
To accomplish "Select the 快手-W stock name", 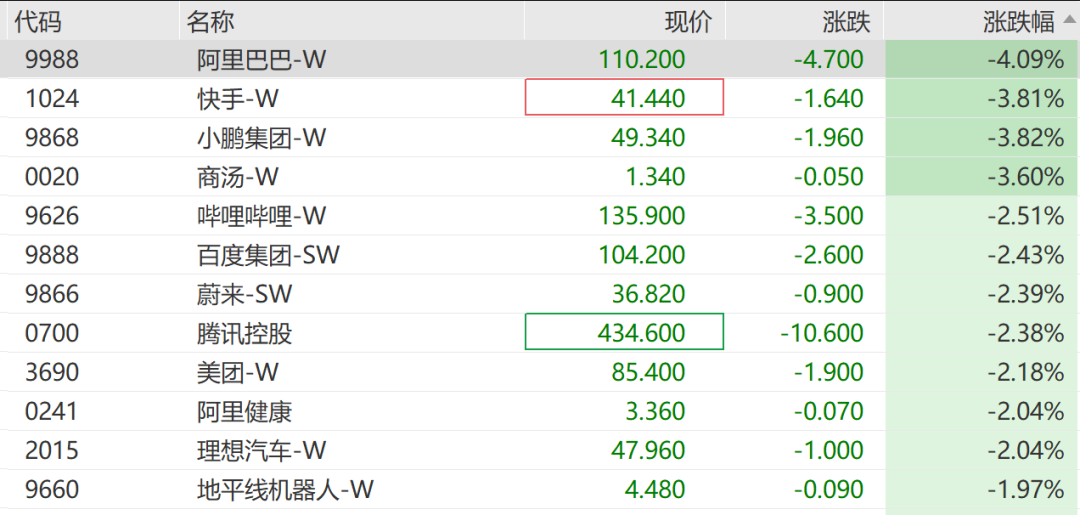I will click(238, 99).
